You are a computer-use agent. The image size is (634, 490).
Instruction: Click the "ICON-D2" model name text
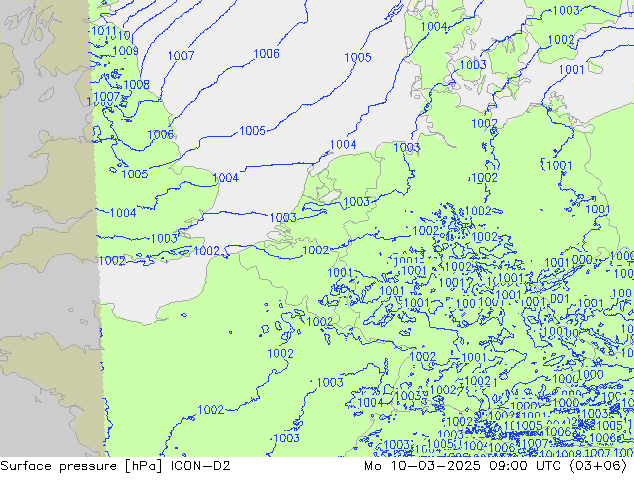click(201, 466)
